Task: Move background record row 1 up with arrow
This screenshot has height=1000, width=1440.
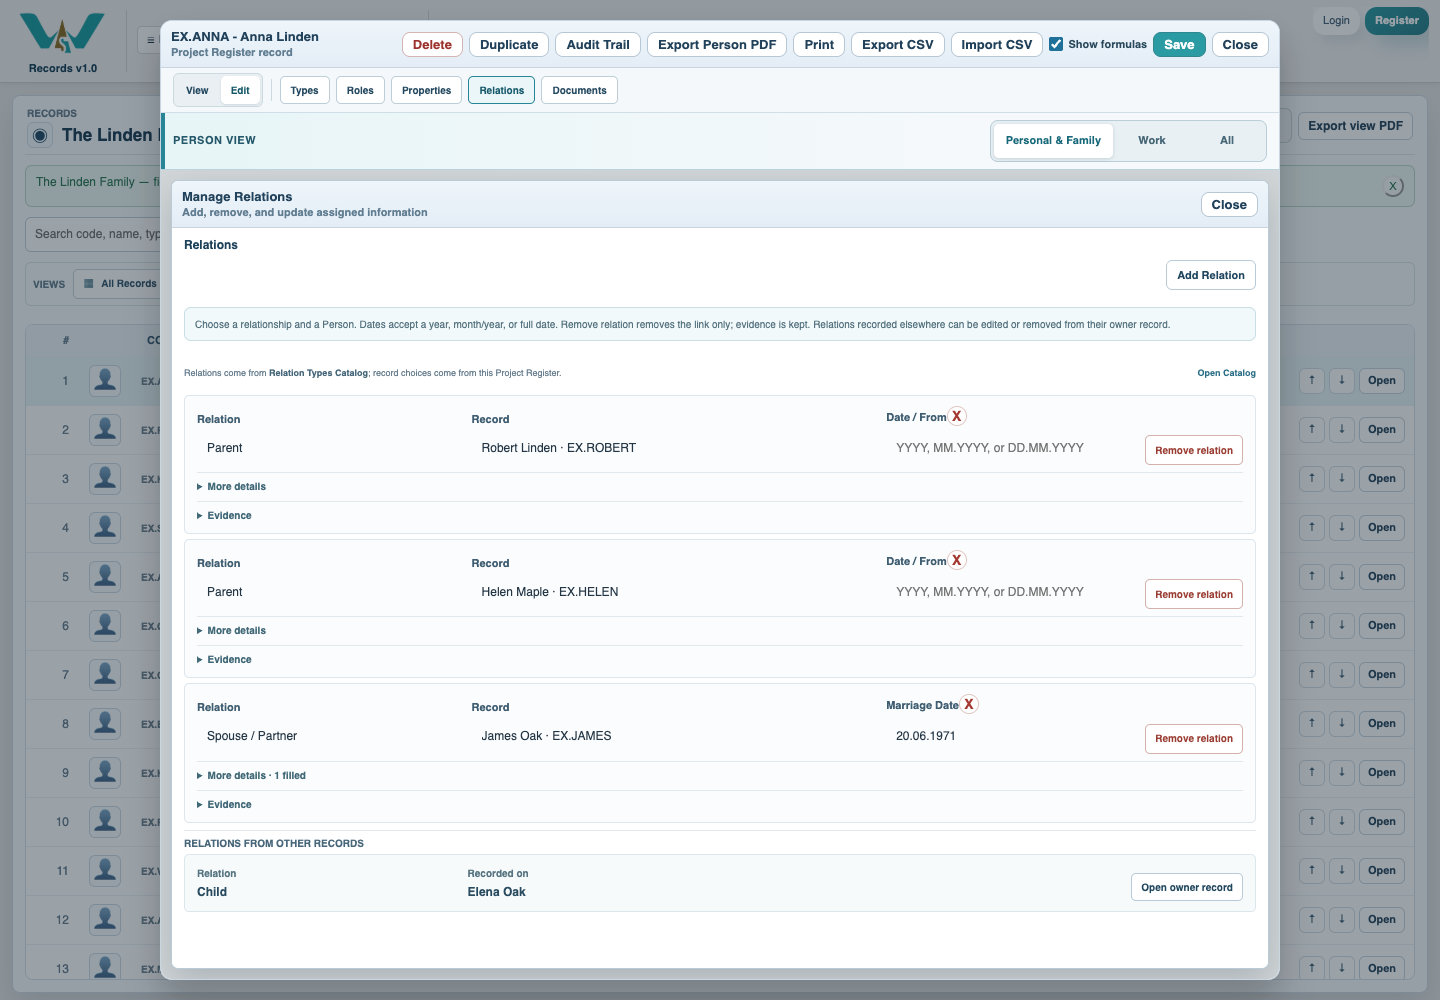Action: 1312,380
